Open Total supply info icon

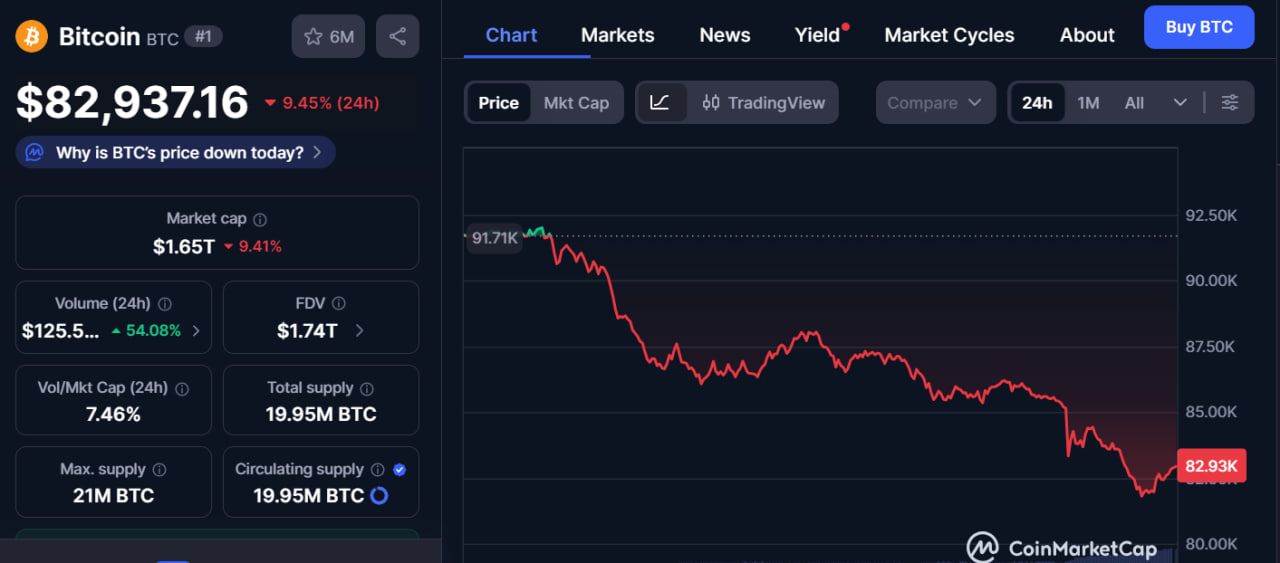367,388
